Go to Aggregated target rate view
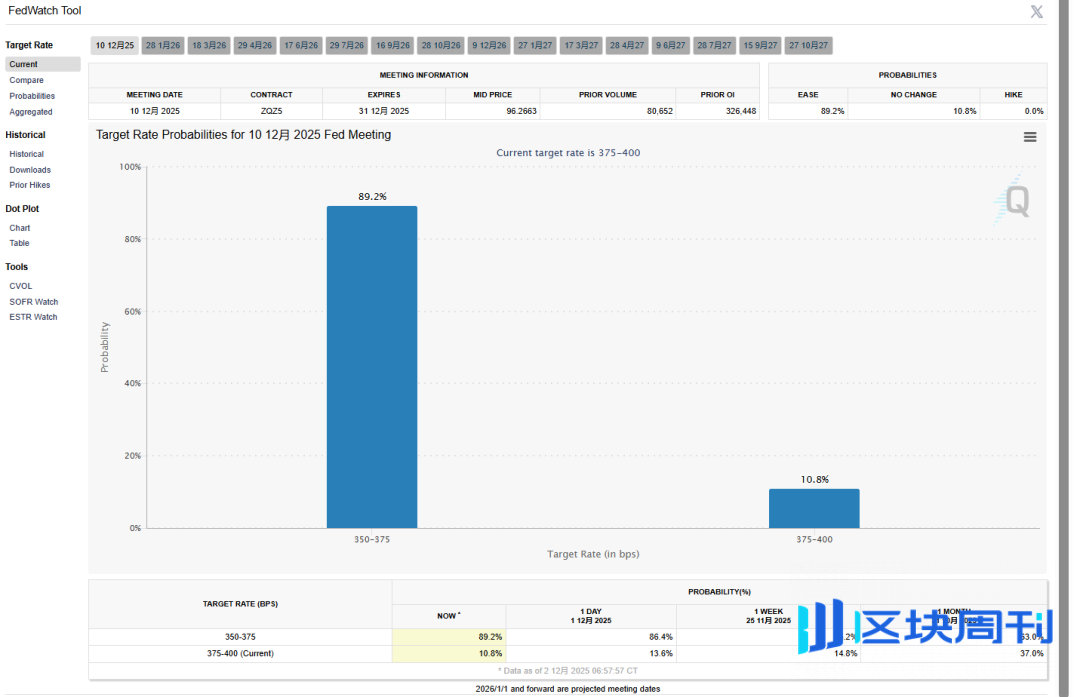The width and height of the screenshot is (1080, 697). [x=31, y=112]
